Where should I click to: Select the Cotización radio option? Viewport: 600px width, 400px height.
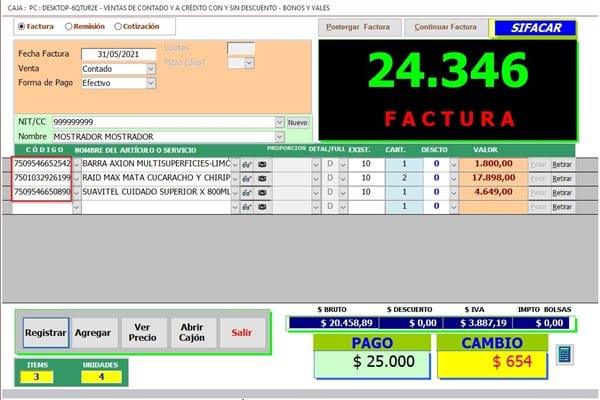pyautogui.click(x=118, y=26)
